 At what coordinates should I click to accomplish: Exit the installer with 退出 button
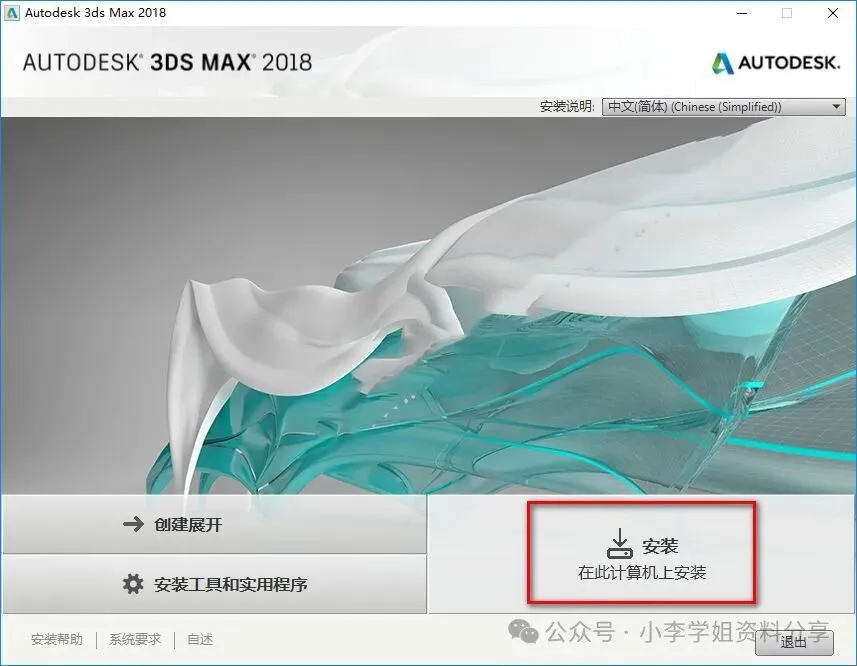(794, 643)
